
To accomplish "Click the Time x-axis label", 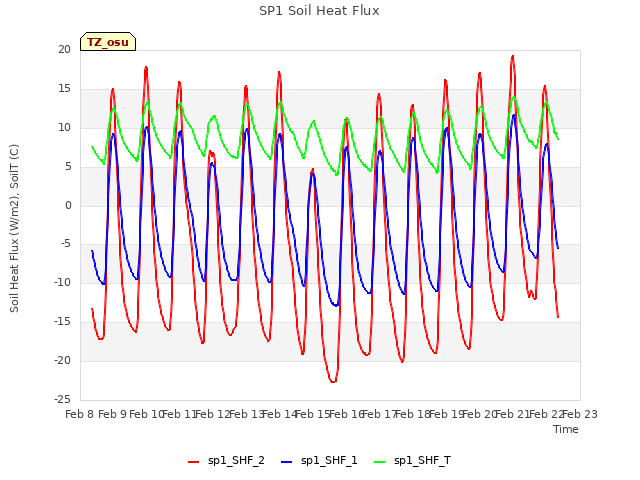I will click(566, 429).
